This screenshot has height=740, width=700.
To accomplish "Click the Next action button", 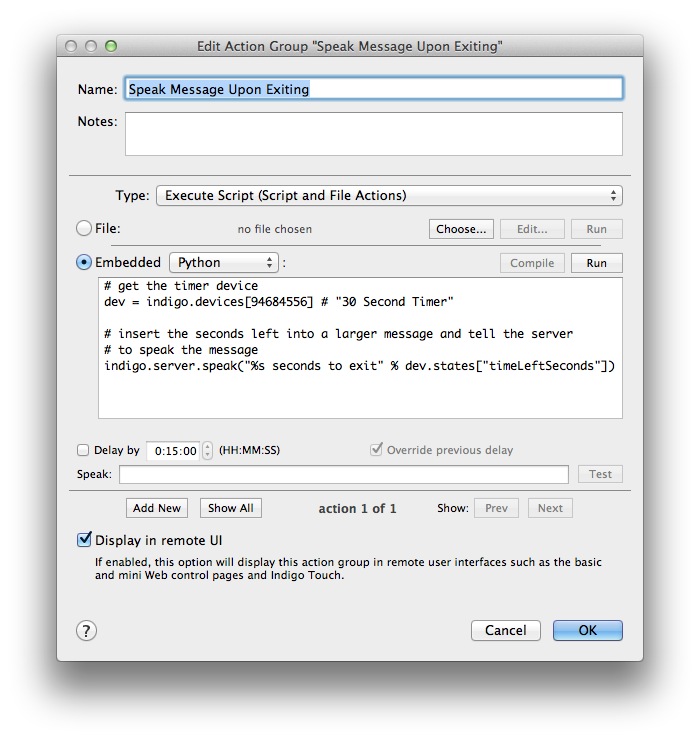I will point(550,508).
